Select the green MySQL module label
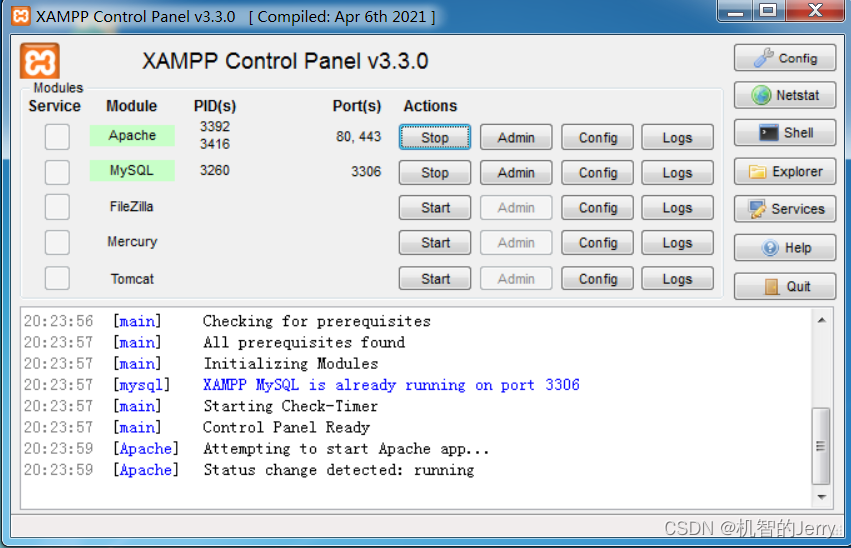 tap(132, 170)
